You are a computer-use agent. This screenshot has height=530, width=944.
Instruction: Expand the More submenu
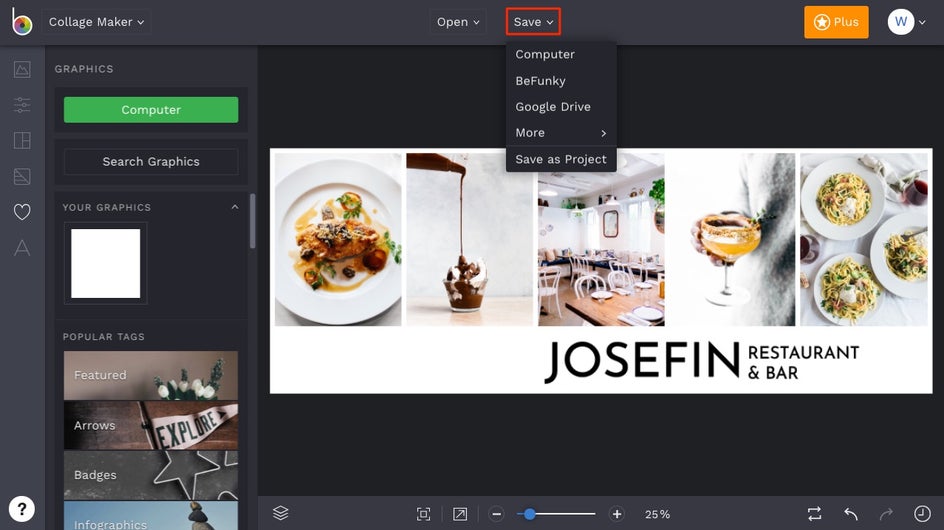[561, 132]
